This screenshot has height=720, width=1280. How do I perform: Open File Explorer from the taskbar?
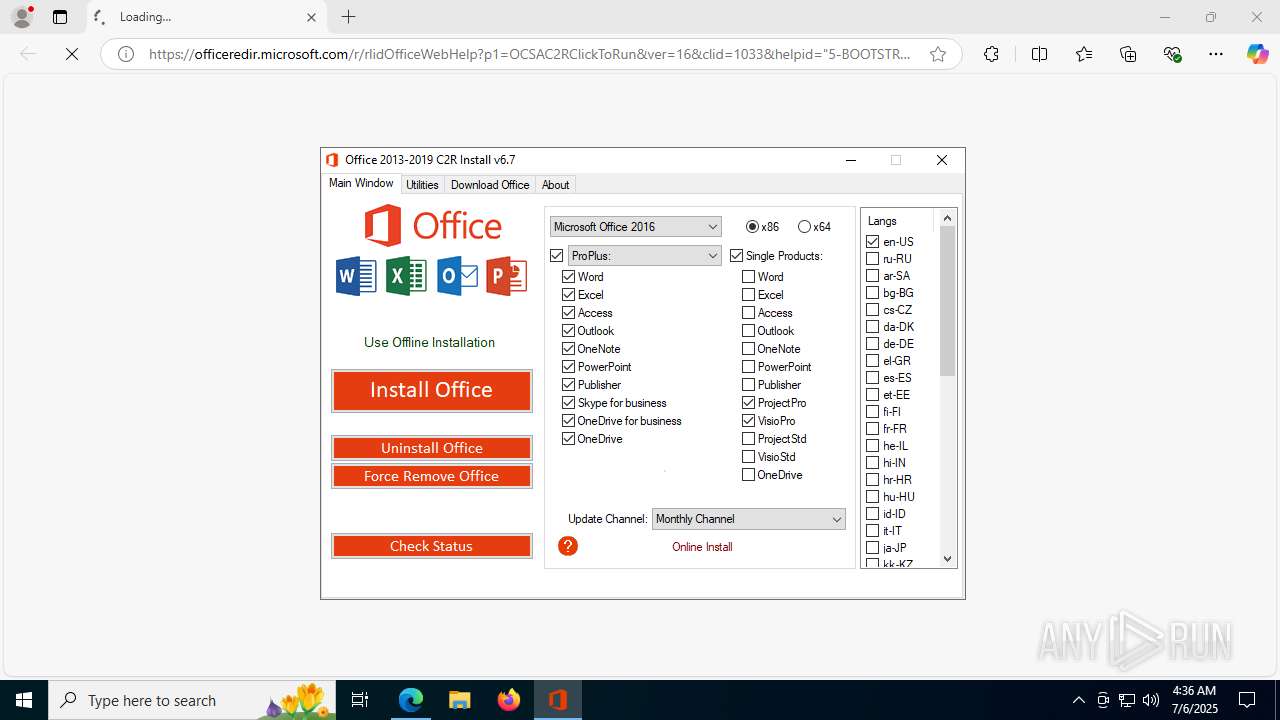(x=460, y=700)
